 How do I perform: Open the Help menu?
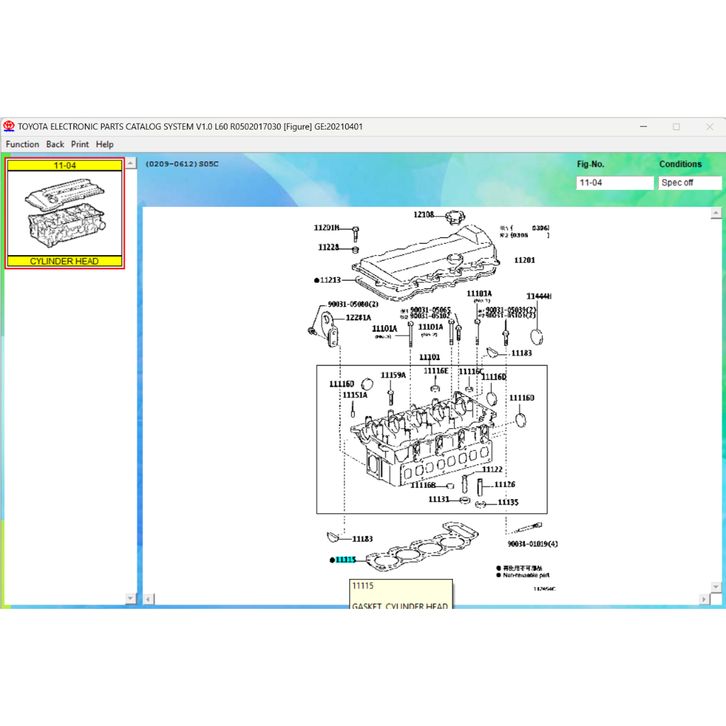[x=105, y=144]
